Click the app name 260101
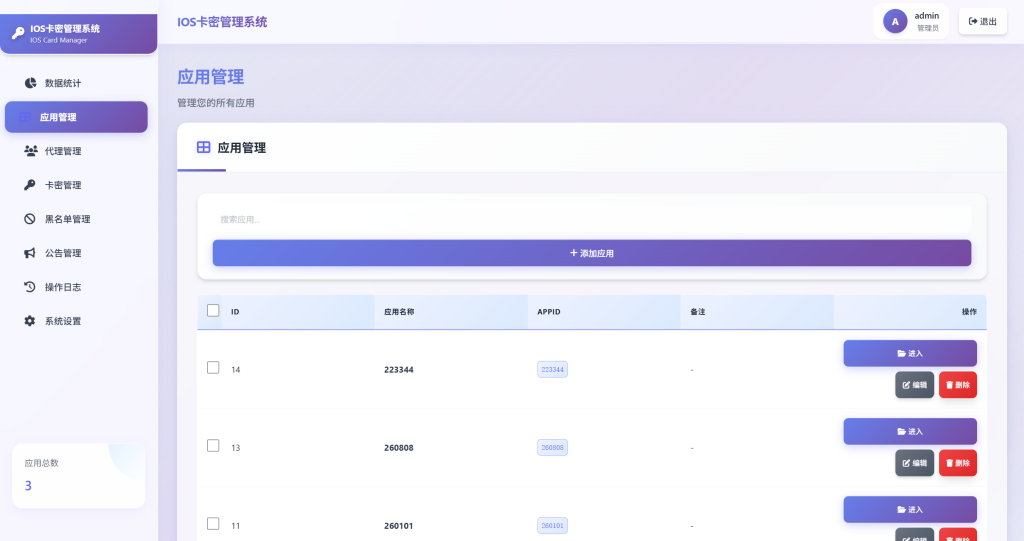1024x541 pixels. (398, 526)
